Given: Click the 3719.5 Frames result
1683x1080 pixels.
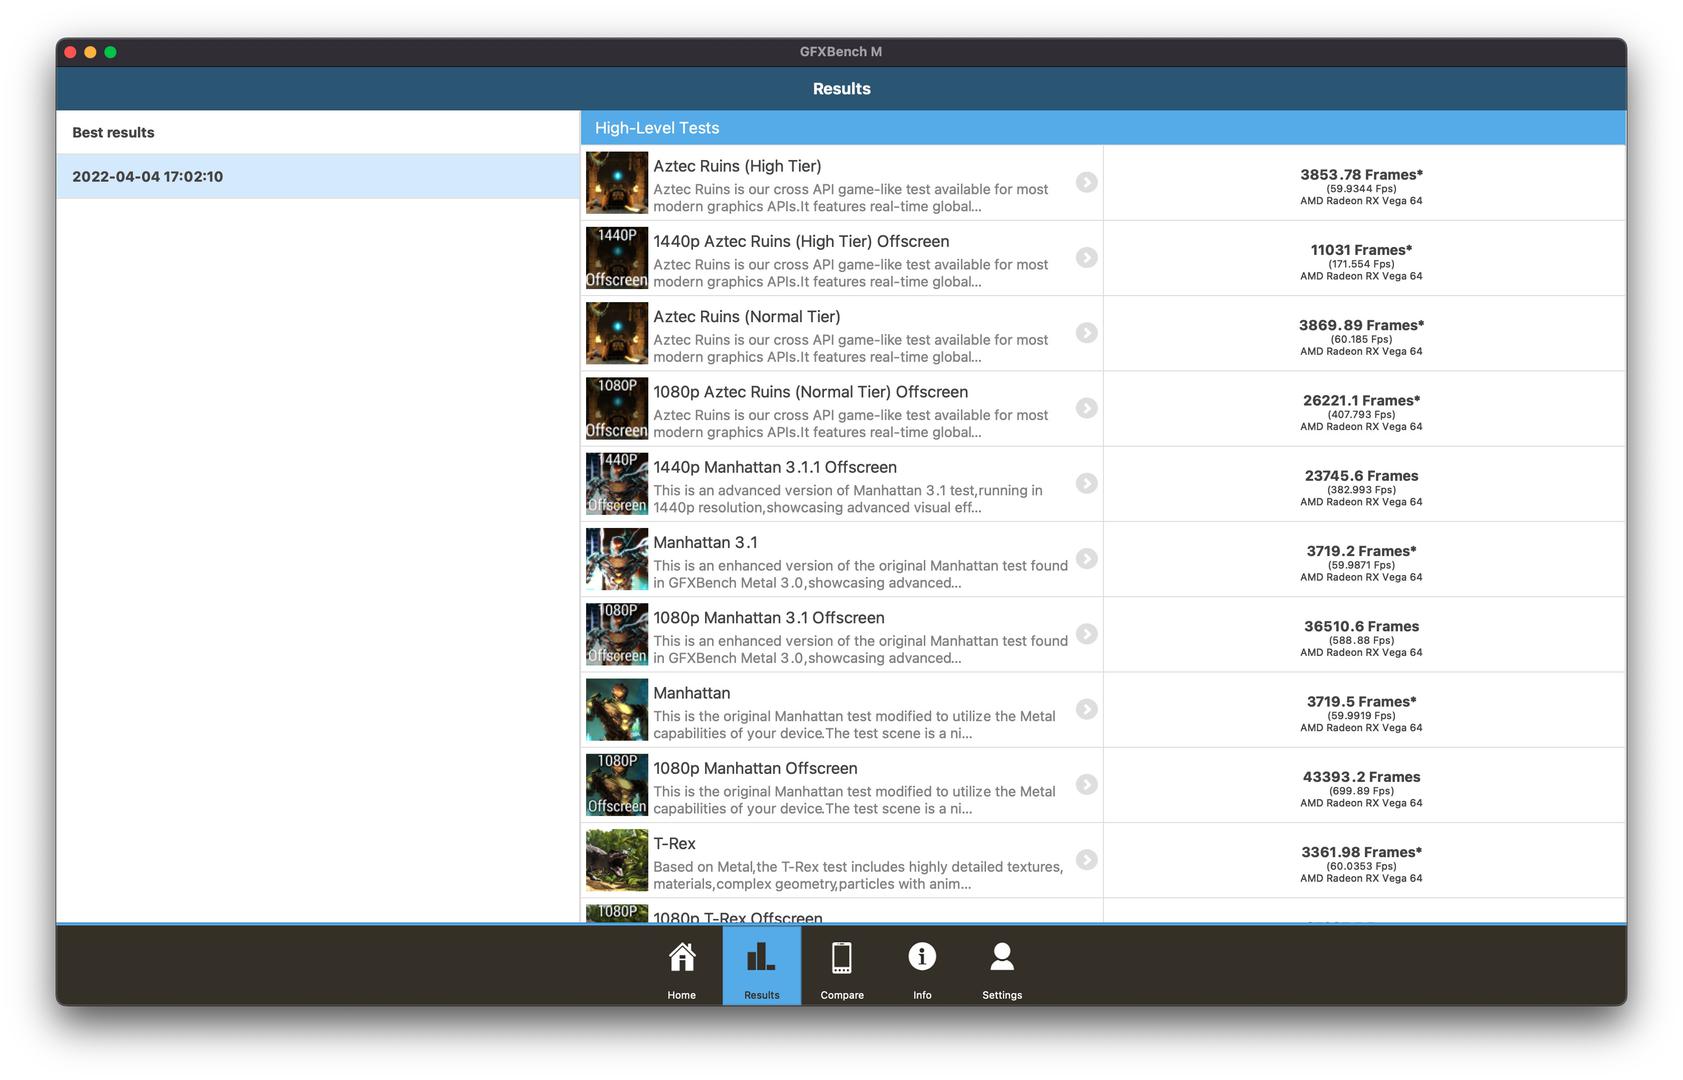Looking at the screenshot, I should [x=1361, y=702].
